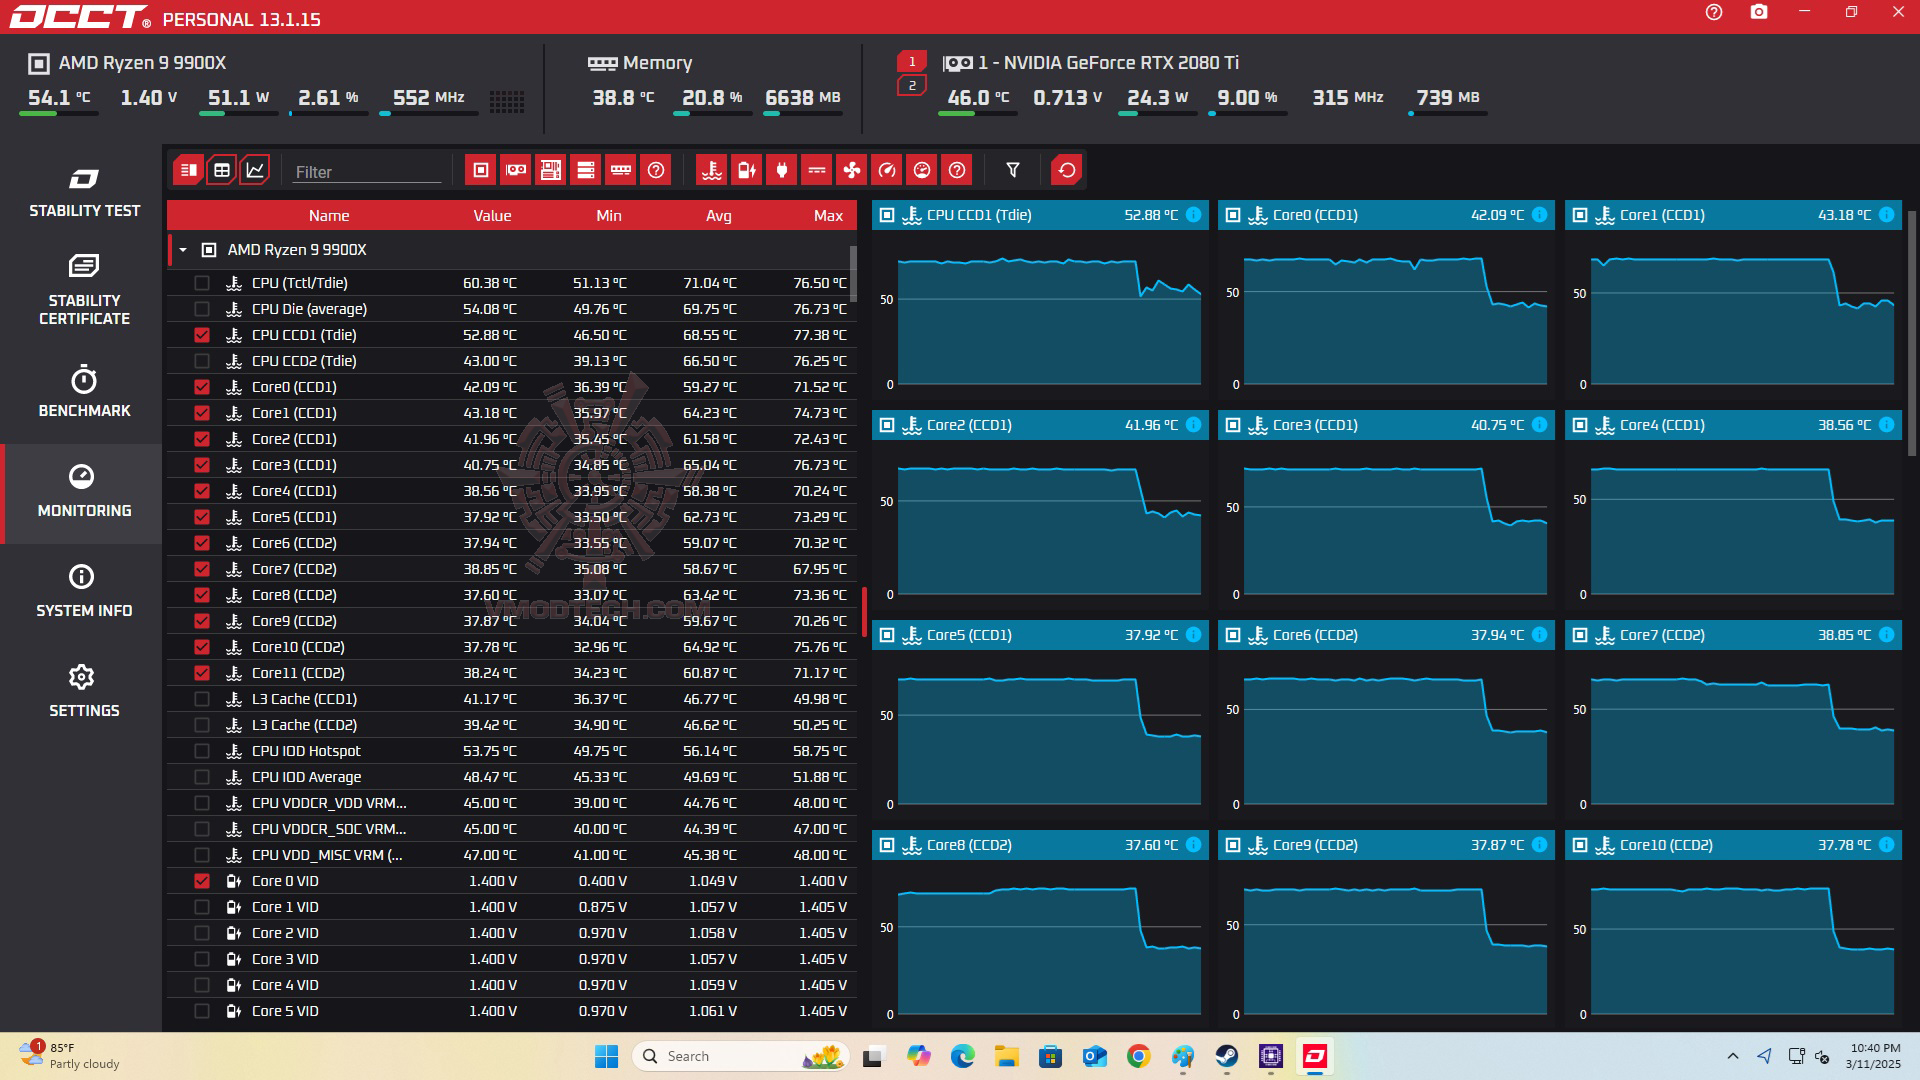
Task: Toggle GPU sensors filter icon
Action: [516, 170]
